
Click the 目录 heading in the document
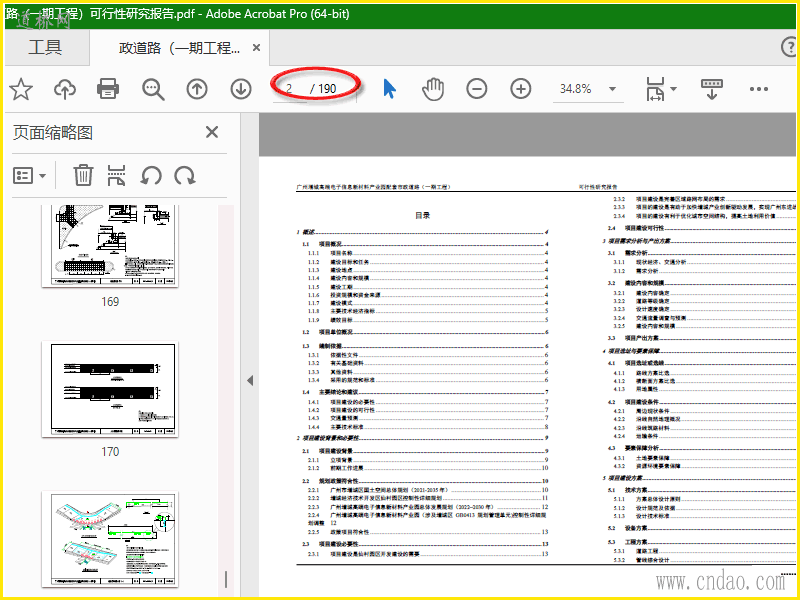[x=422, y=216]
